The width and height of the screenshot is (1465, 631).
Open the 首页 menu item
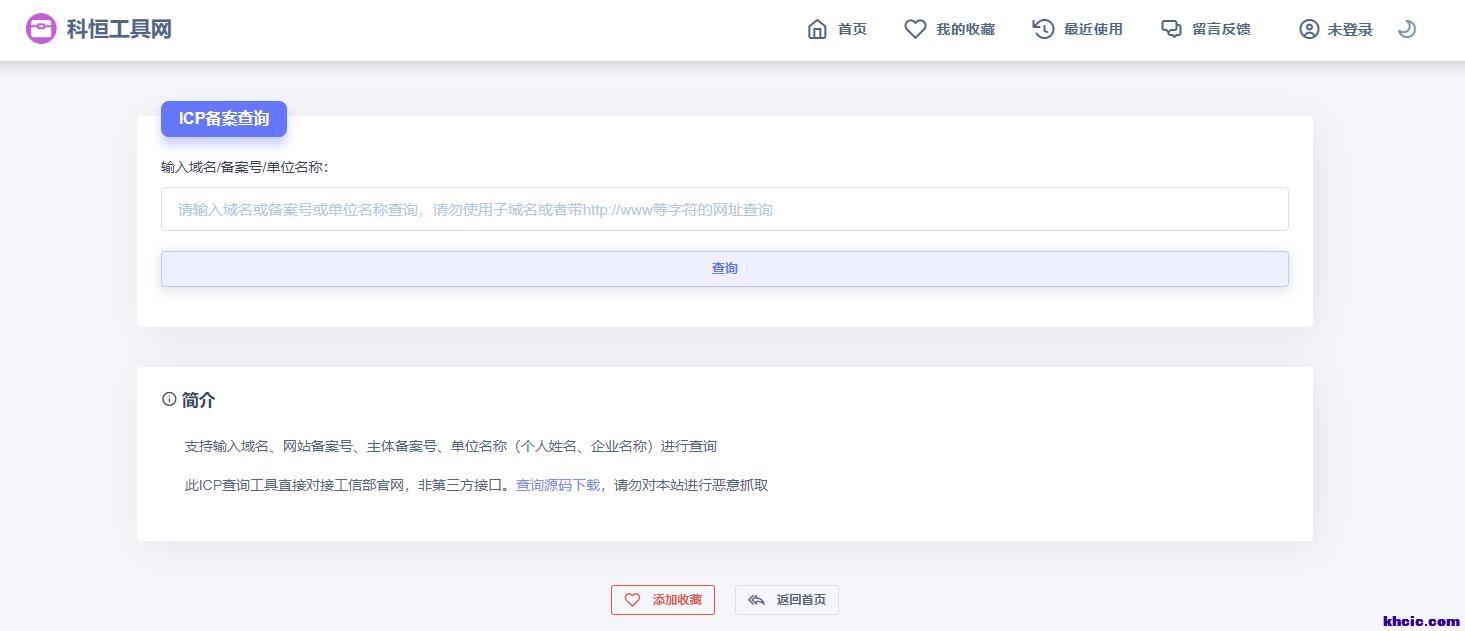pyautogui.click(x=852, y=29)
